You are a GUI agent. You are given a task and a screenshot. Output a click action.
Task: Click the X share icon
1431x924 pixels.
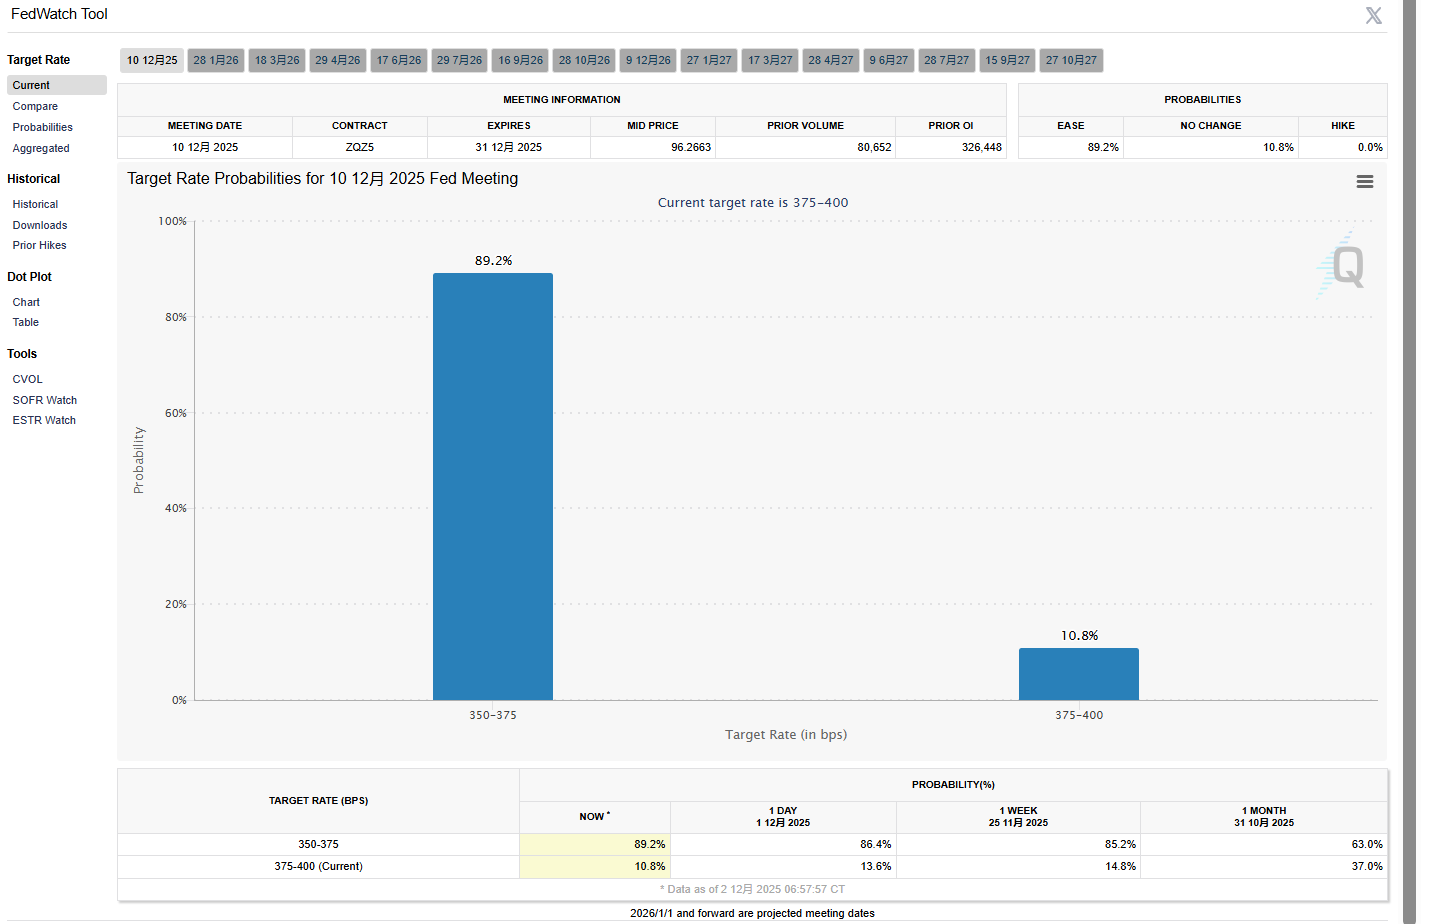(x=1373, y=15)
